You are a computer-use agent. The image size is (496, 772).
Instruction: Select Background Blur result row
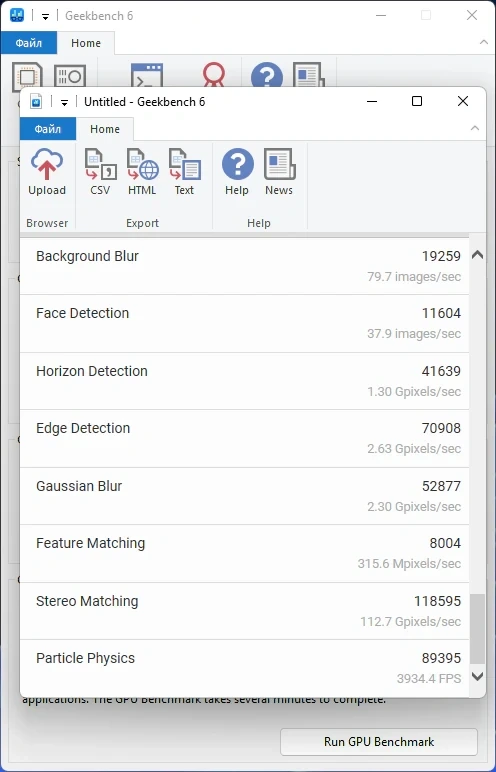click(x=244, y=266)
